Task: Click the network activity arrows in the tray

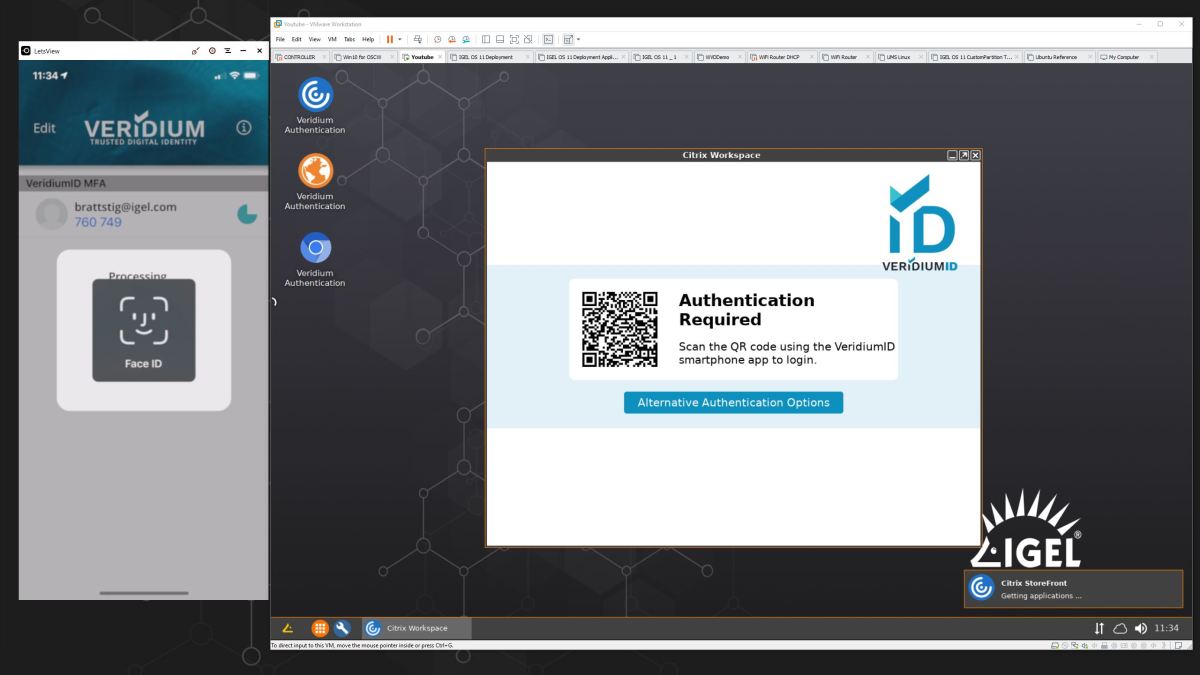Action: coord(1098,628)
